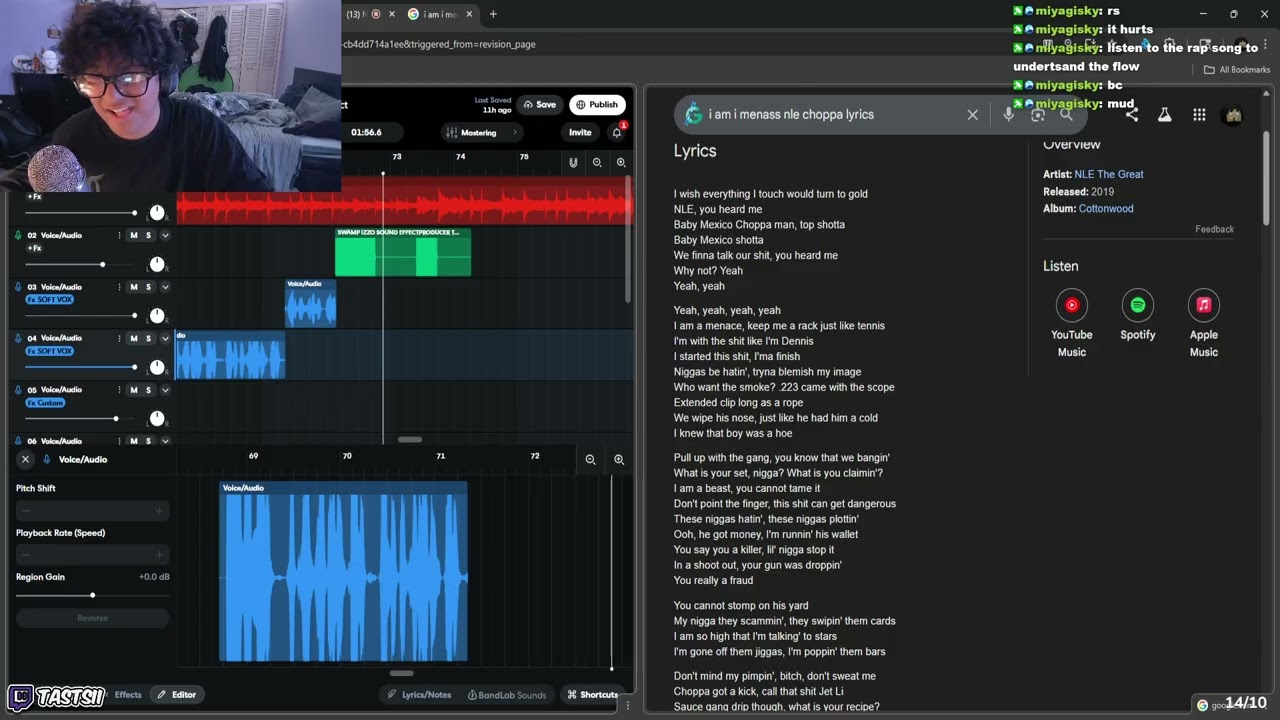Image resolution: width=1280 pixels, height=720 pixels.
Task: Open BandLab Sounds panel
Action: 506,694
